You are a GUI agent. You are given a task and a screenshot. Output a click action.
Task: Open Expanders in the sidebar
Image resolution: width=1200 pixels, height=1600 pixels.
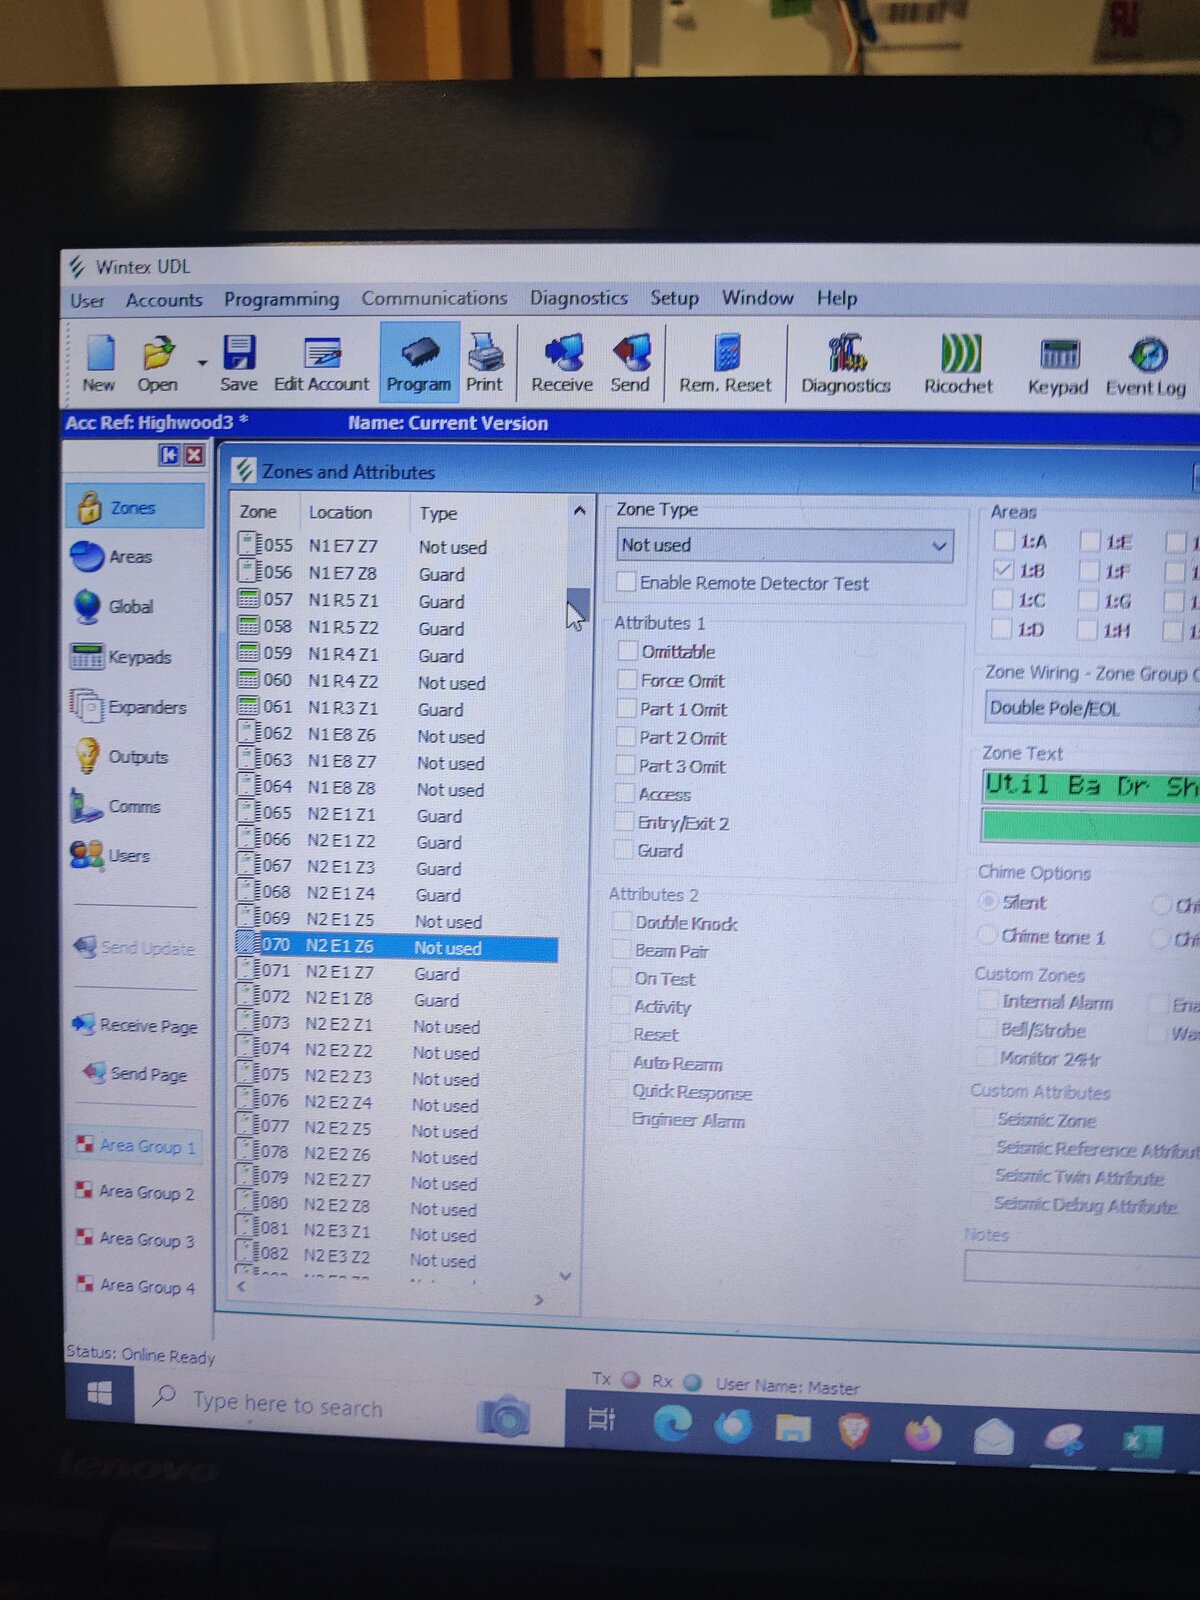tap(130, 707)
